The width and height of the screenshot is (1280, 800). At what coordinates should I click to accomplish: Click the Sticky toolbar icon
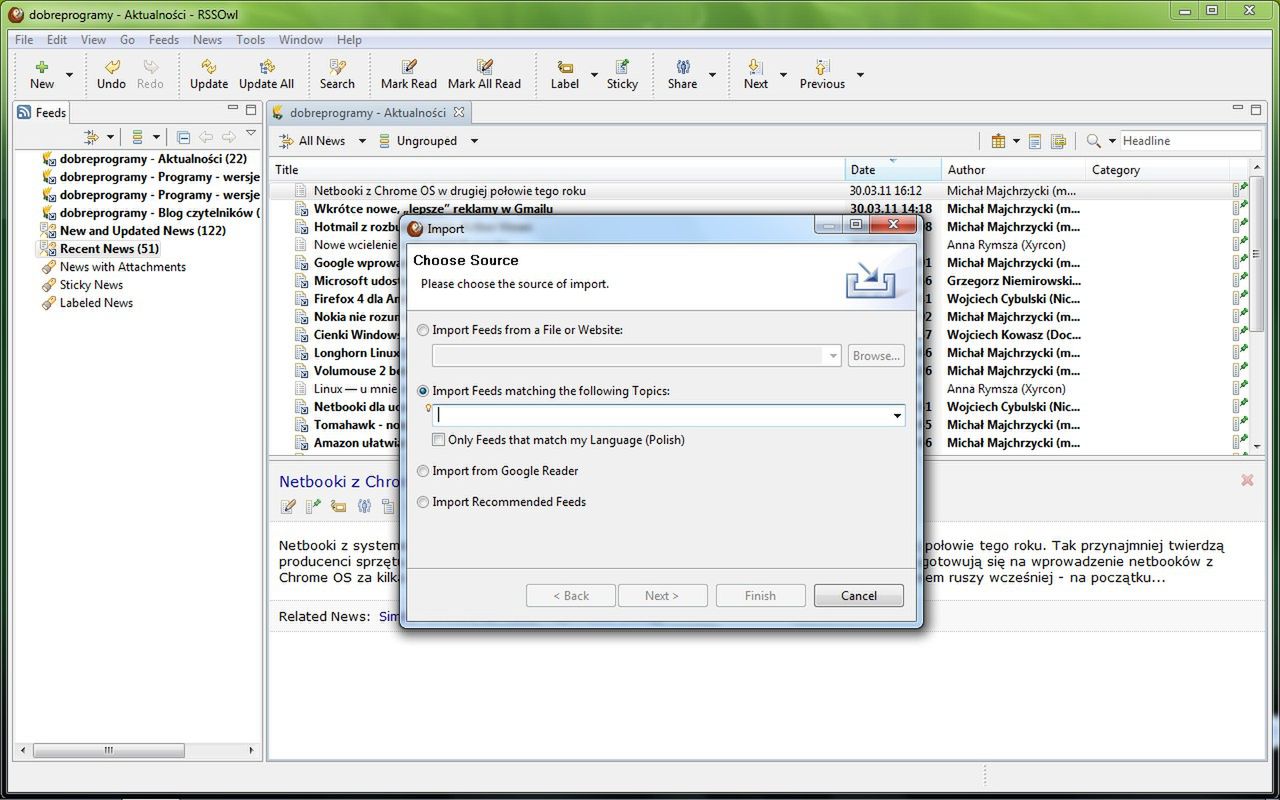tap(622, 67)
